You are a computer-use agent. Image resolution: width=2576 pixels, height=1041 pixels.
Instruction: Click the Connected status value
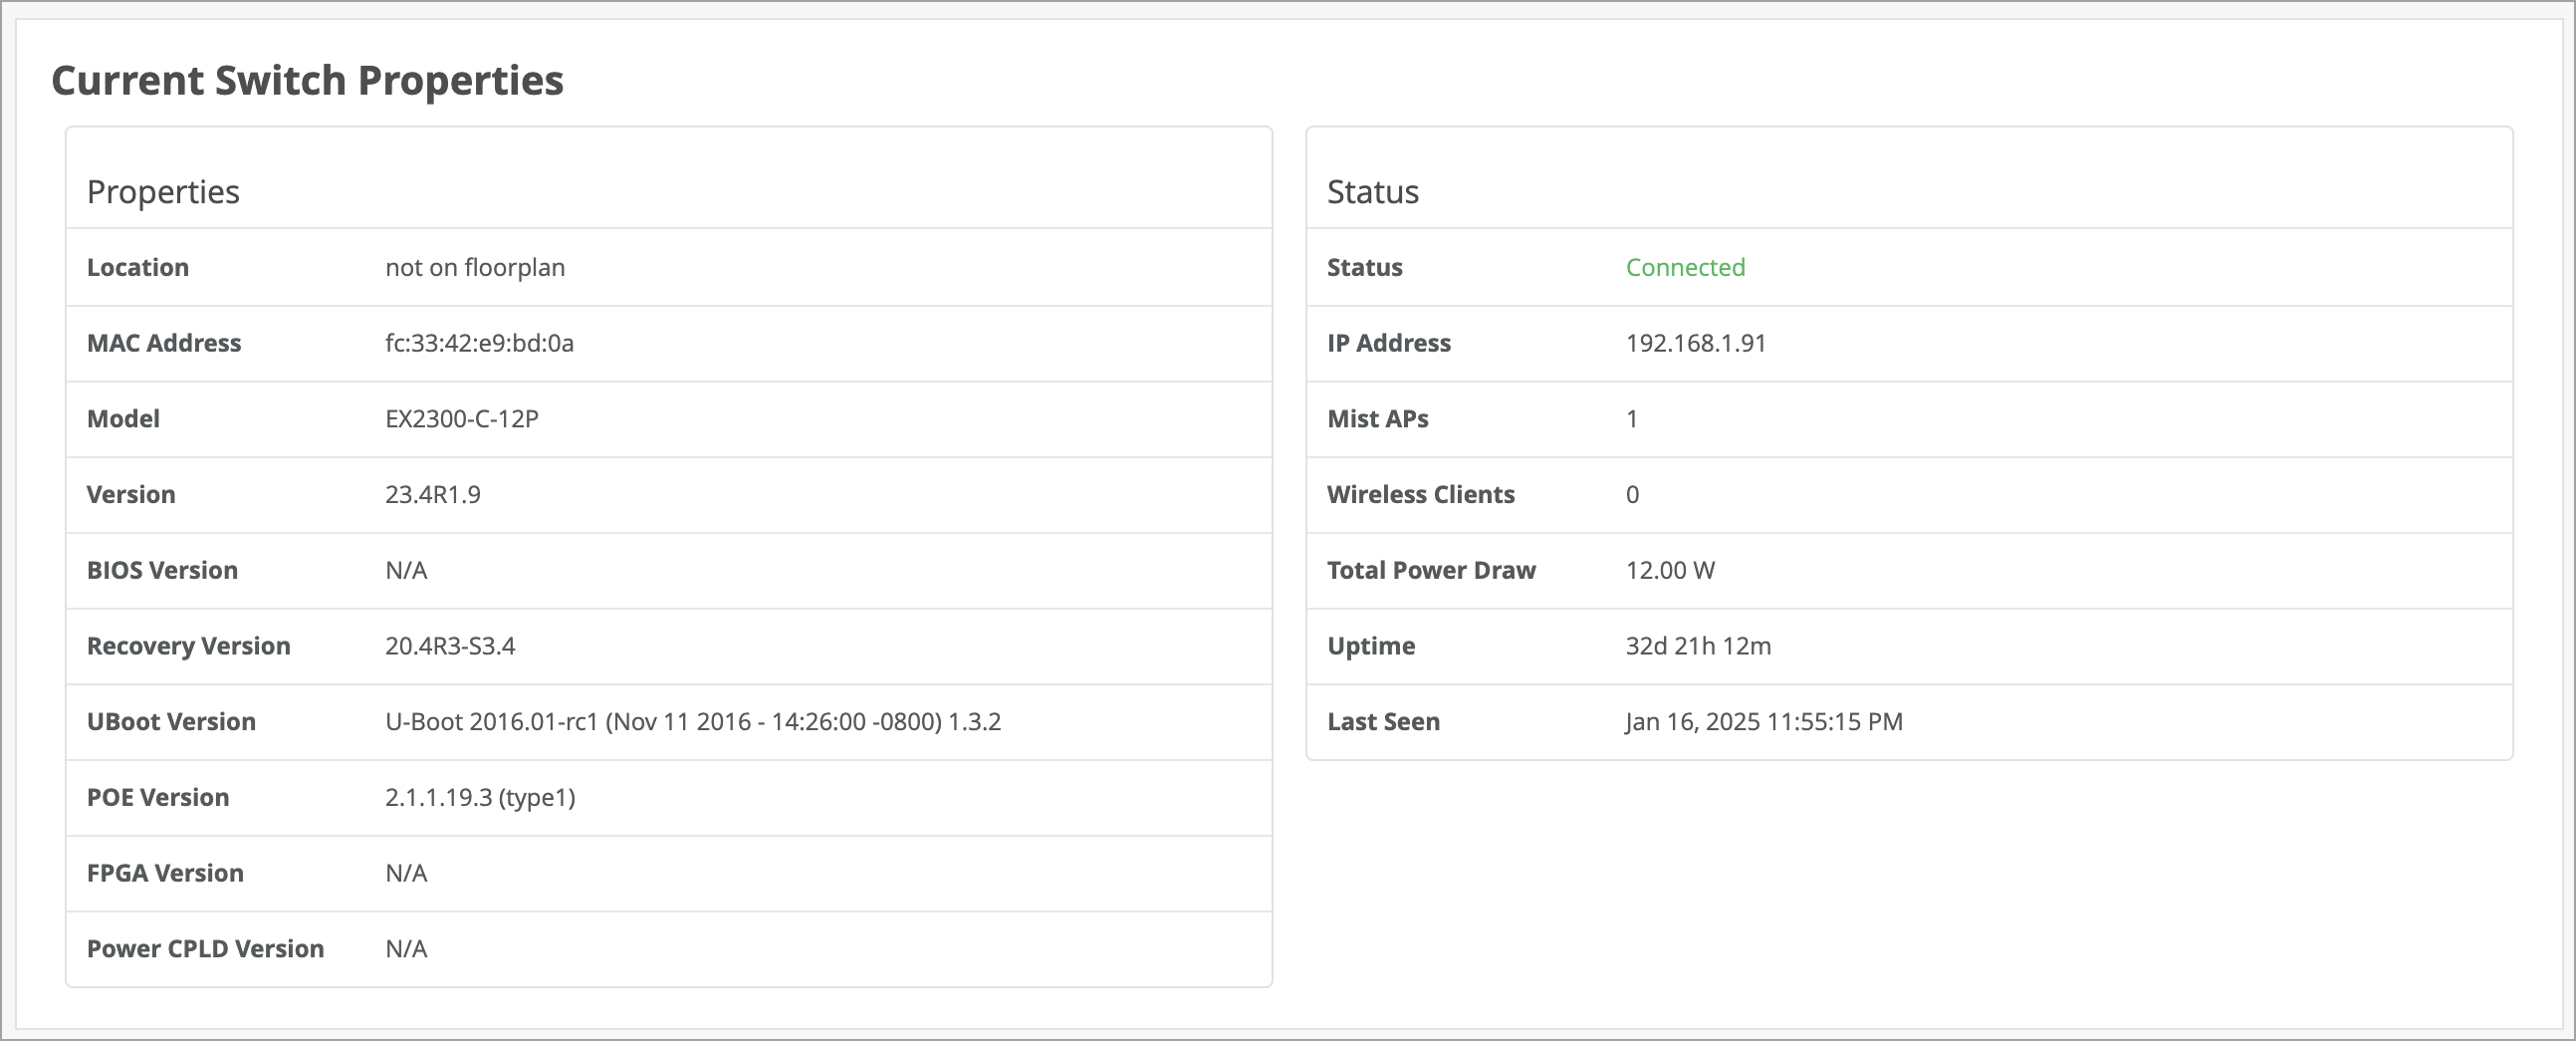(1685, 267)
